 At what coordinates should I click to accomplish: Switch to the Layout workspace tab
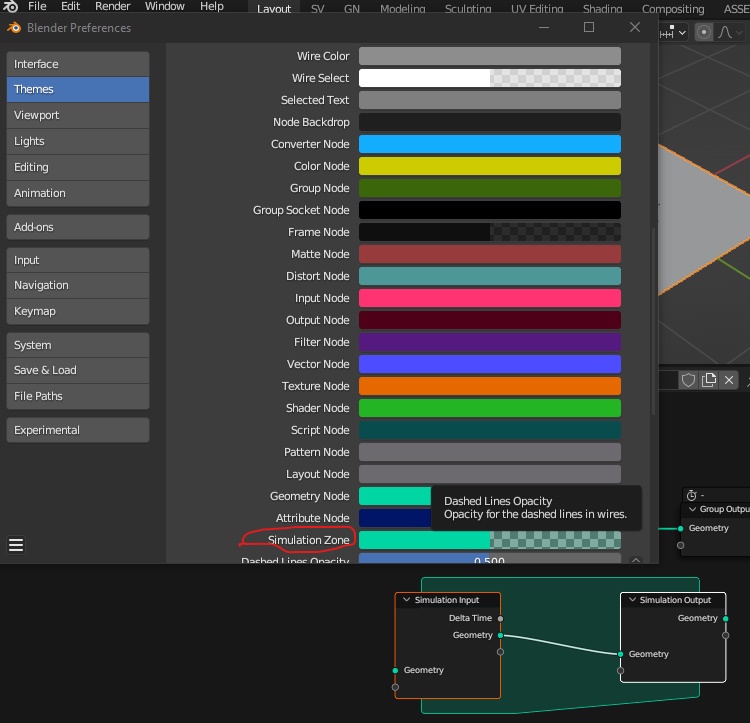click(274, 9)
